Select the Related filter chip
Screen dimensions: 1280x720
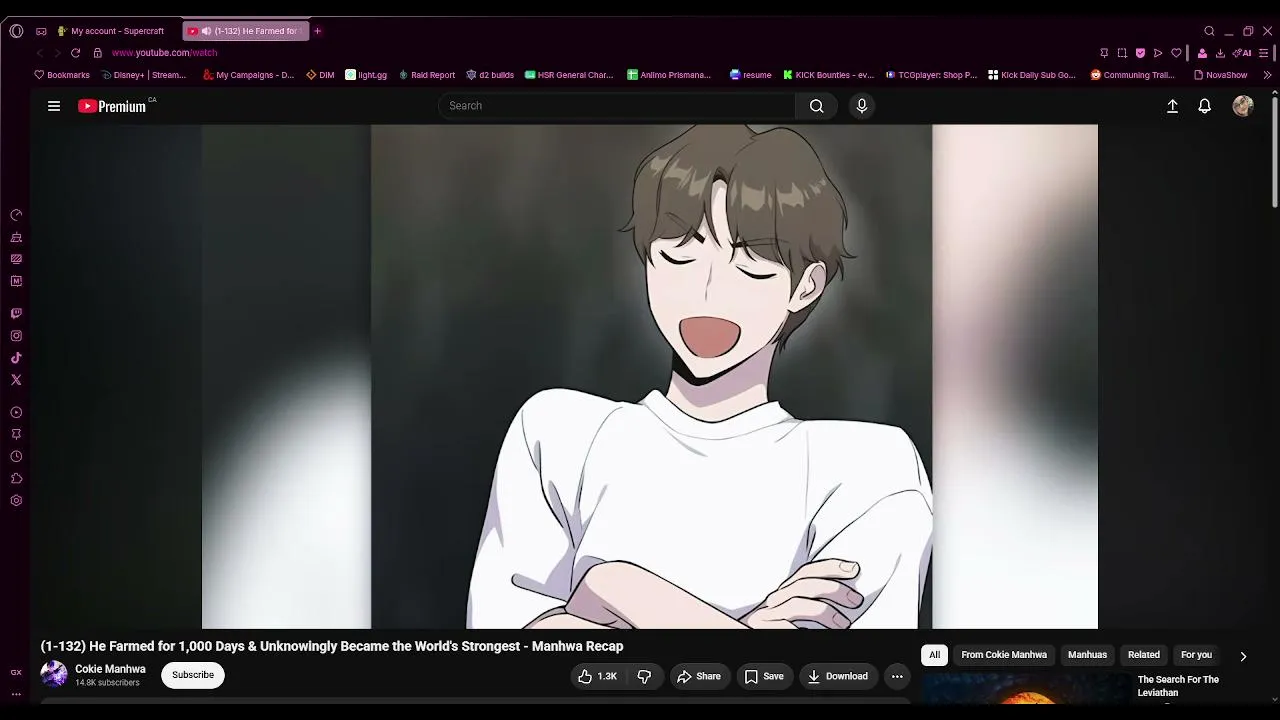(x=1144, y=655)
